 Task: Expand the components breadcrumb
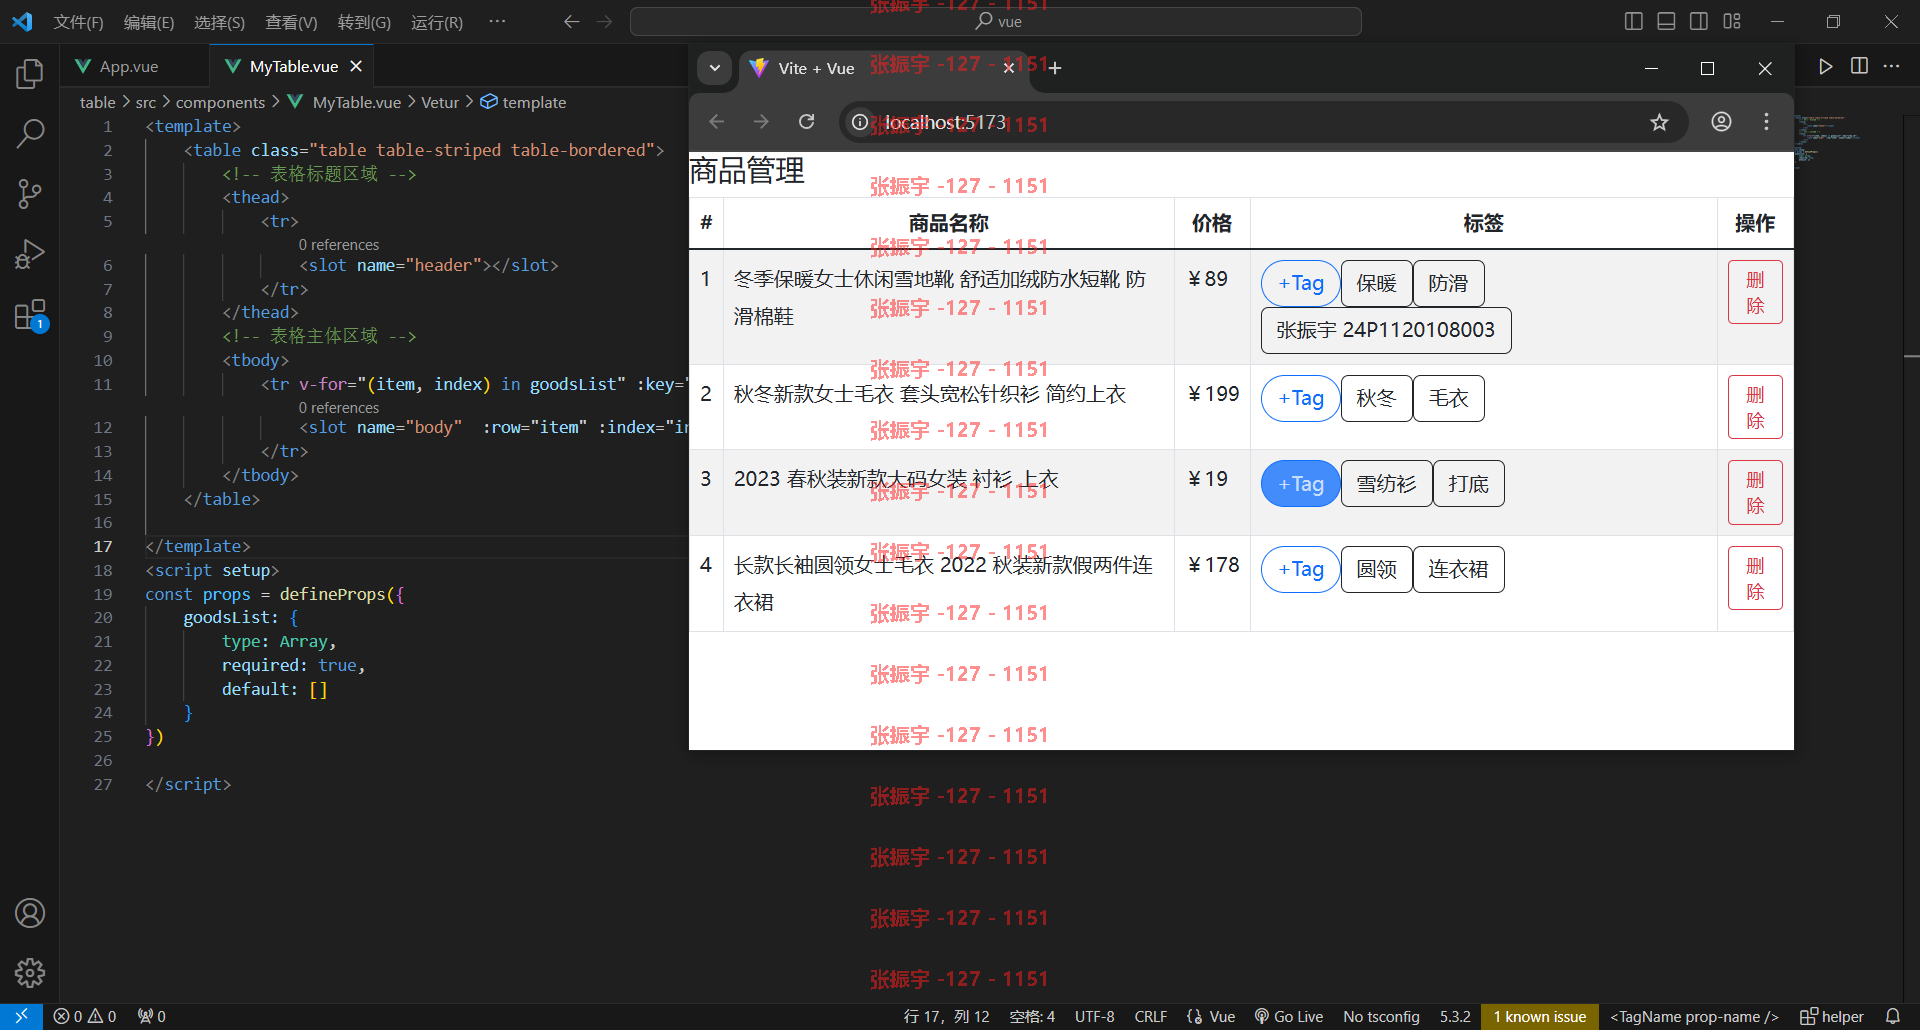[x=220, y=102]
